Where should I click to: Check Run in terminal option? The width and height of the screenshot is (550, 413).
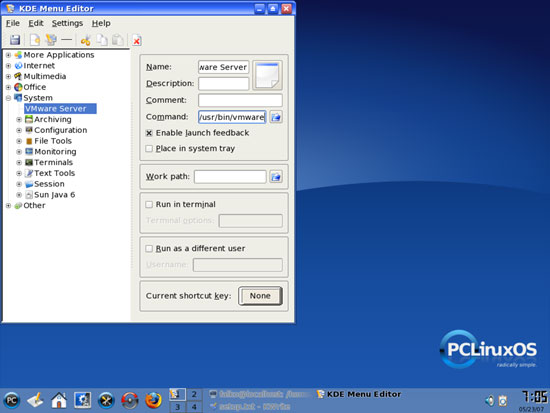[x=149, y=205]
